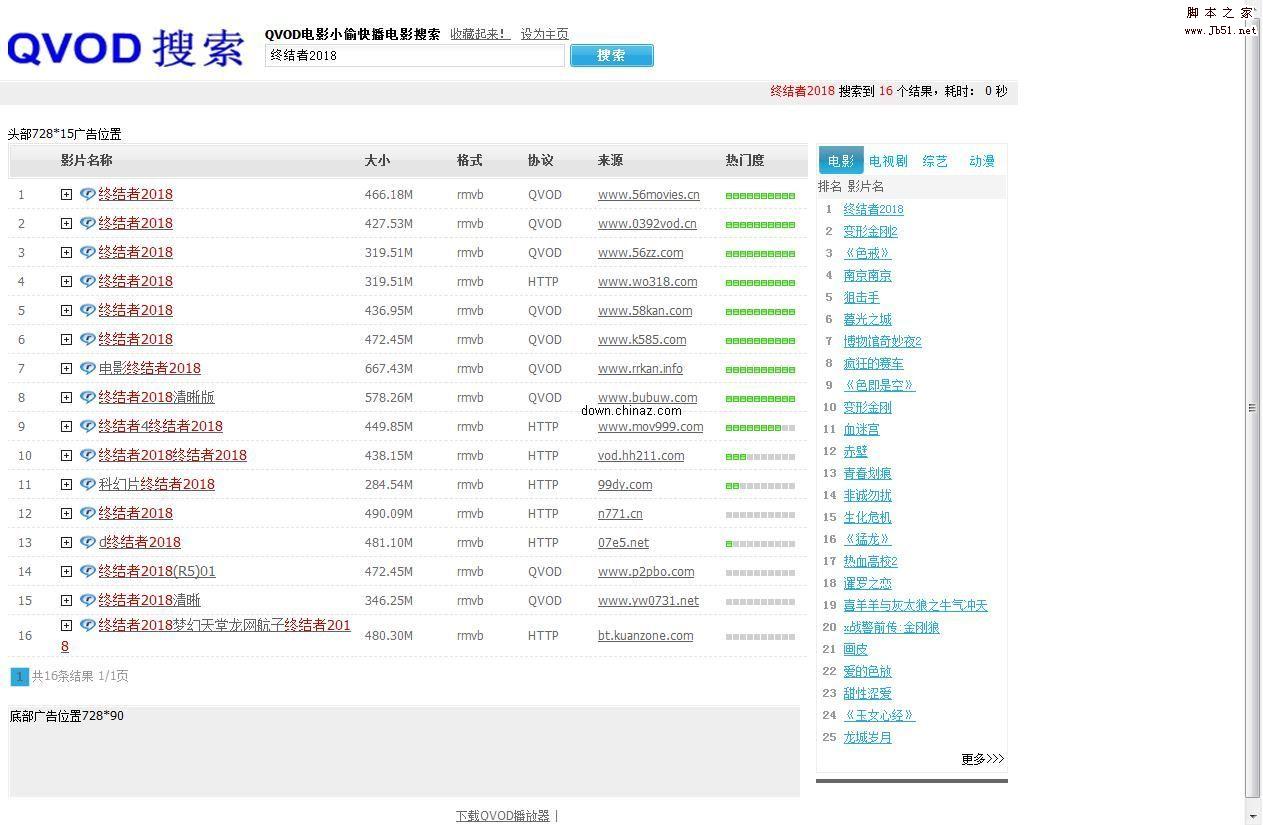
Task: Click the eye icon in row 16
Action: [88, 625]
